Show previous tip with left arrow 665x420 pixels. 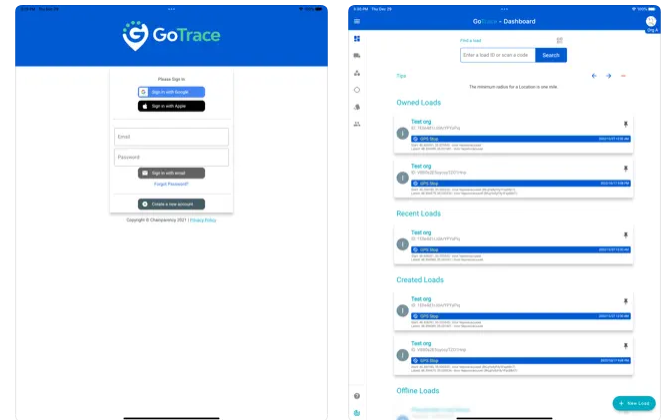594,76
